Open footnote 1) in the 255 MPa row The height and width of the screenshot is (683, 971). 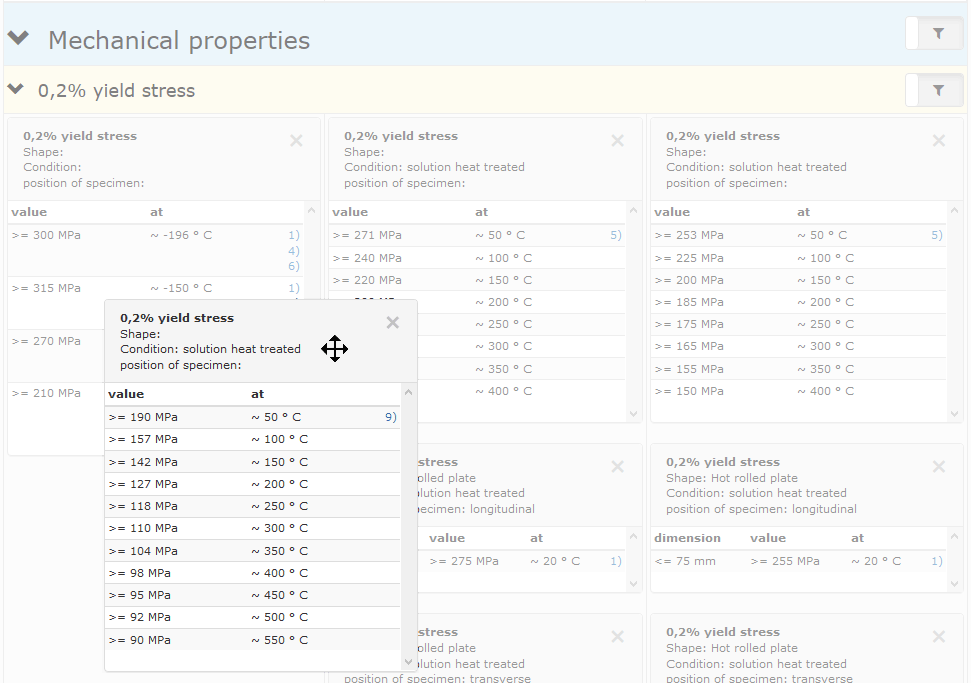[x=937, y=561]
